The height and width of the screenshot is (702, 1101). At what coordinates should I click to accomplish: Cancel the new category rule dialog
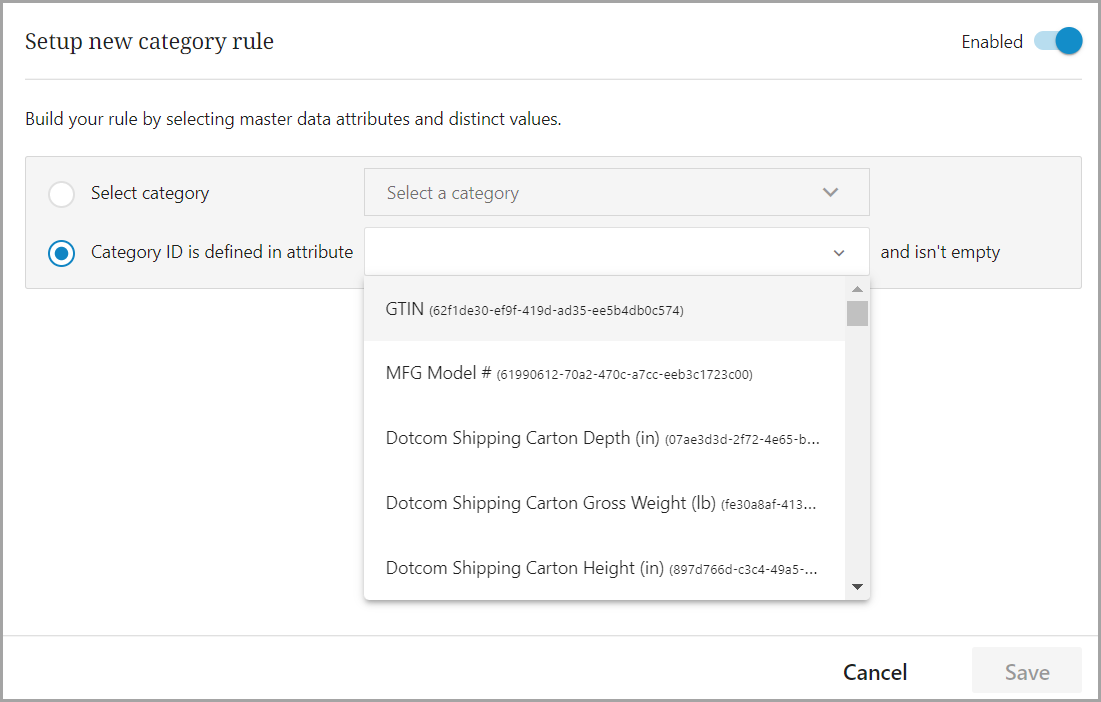[875, 672]
